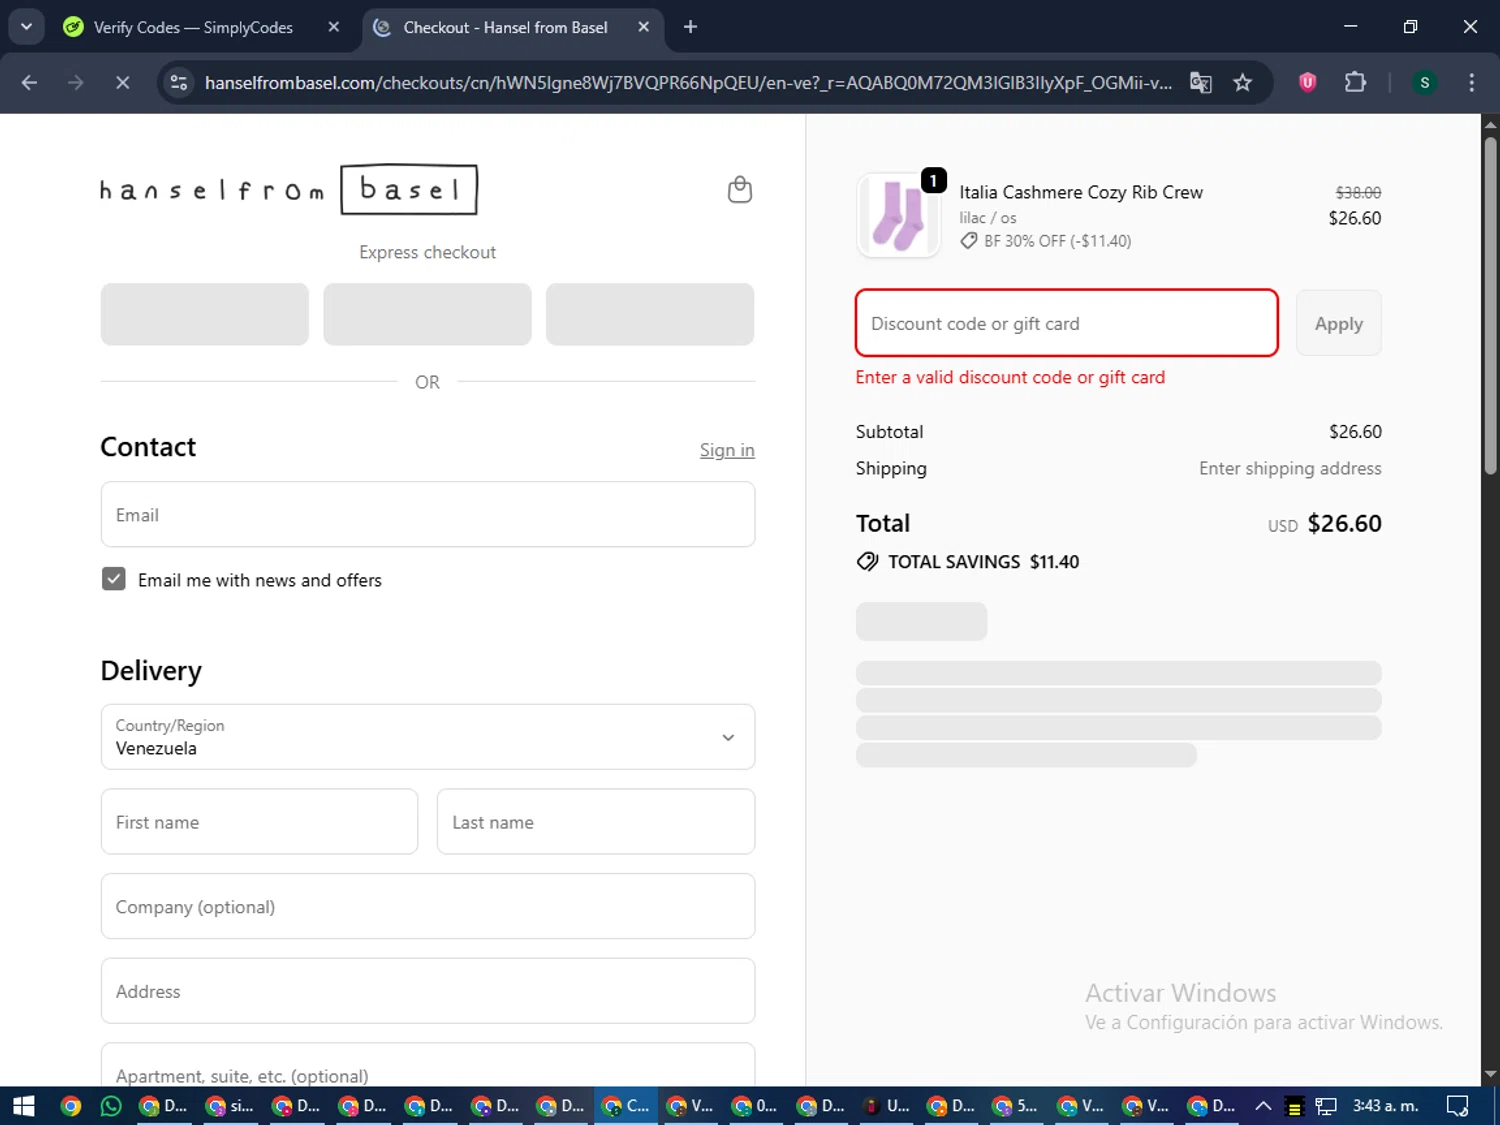Show hidden system tray icons
This screenshot has height=1125, width=1500.
click(1263, 1106)
